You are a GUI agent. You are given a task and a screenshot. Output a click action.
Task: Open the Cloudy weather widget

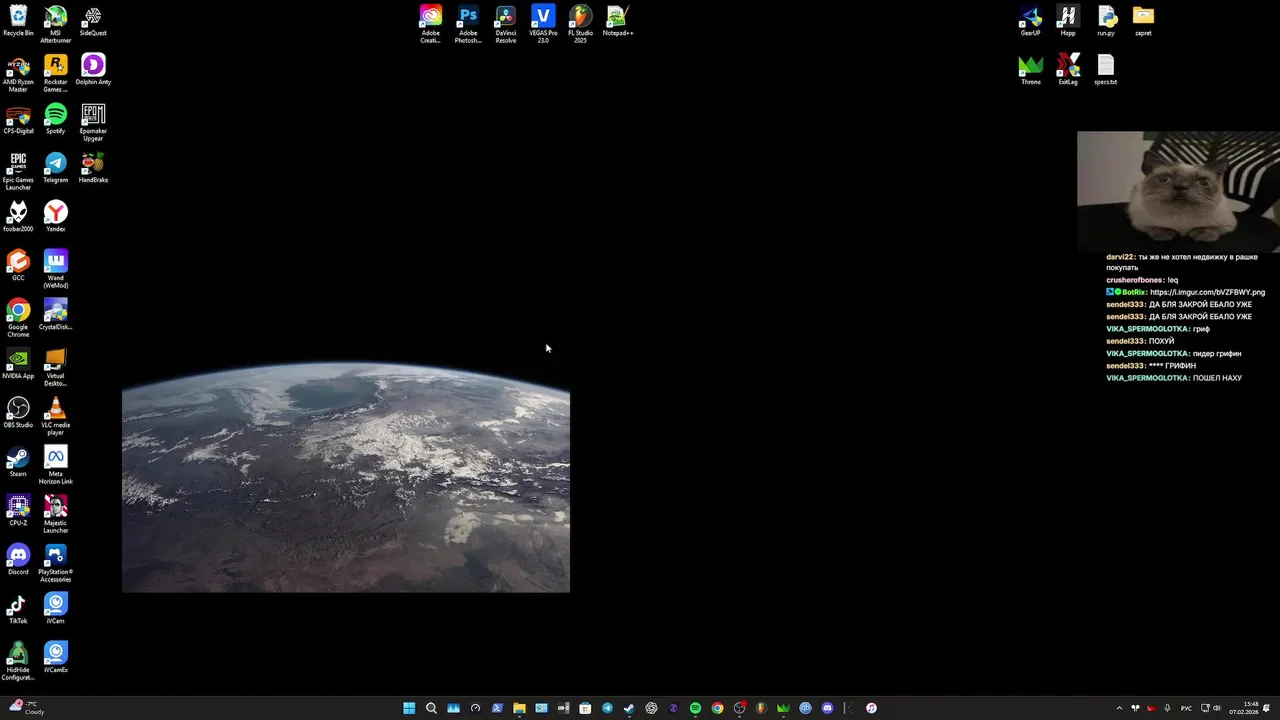tap(25, 708)
